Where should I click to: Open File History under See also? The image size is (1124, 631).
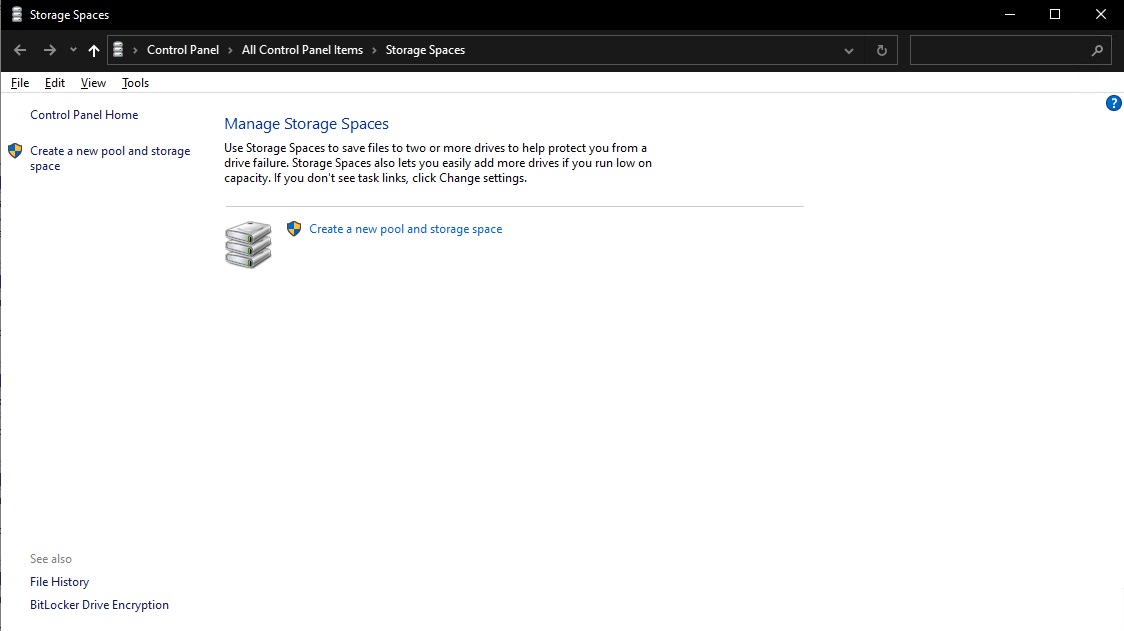(59, 582)
